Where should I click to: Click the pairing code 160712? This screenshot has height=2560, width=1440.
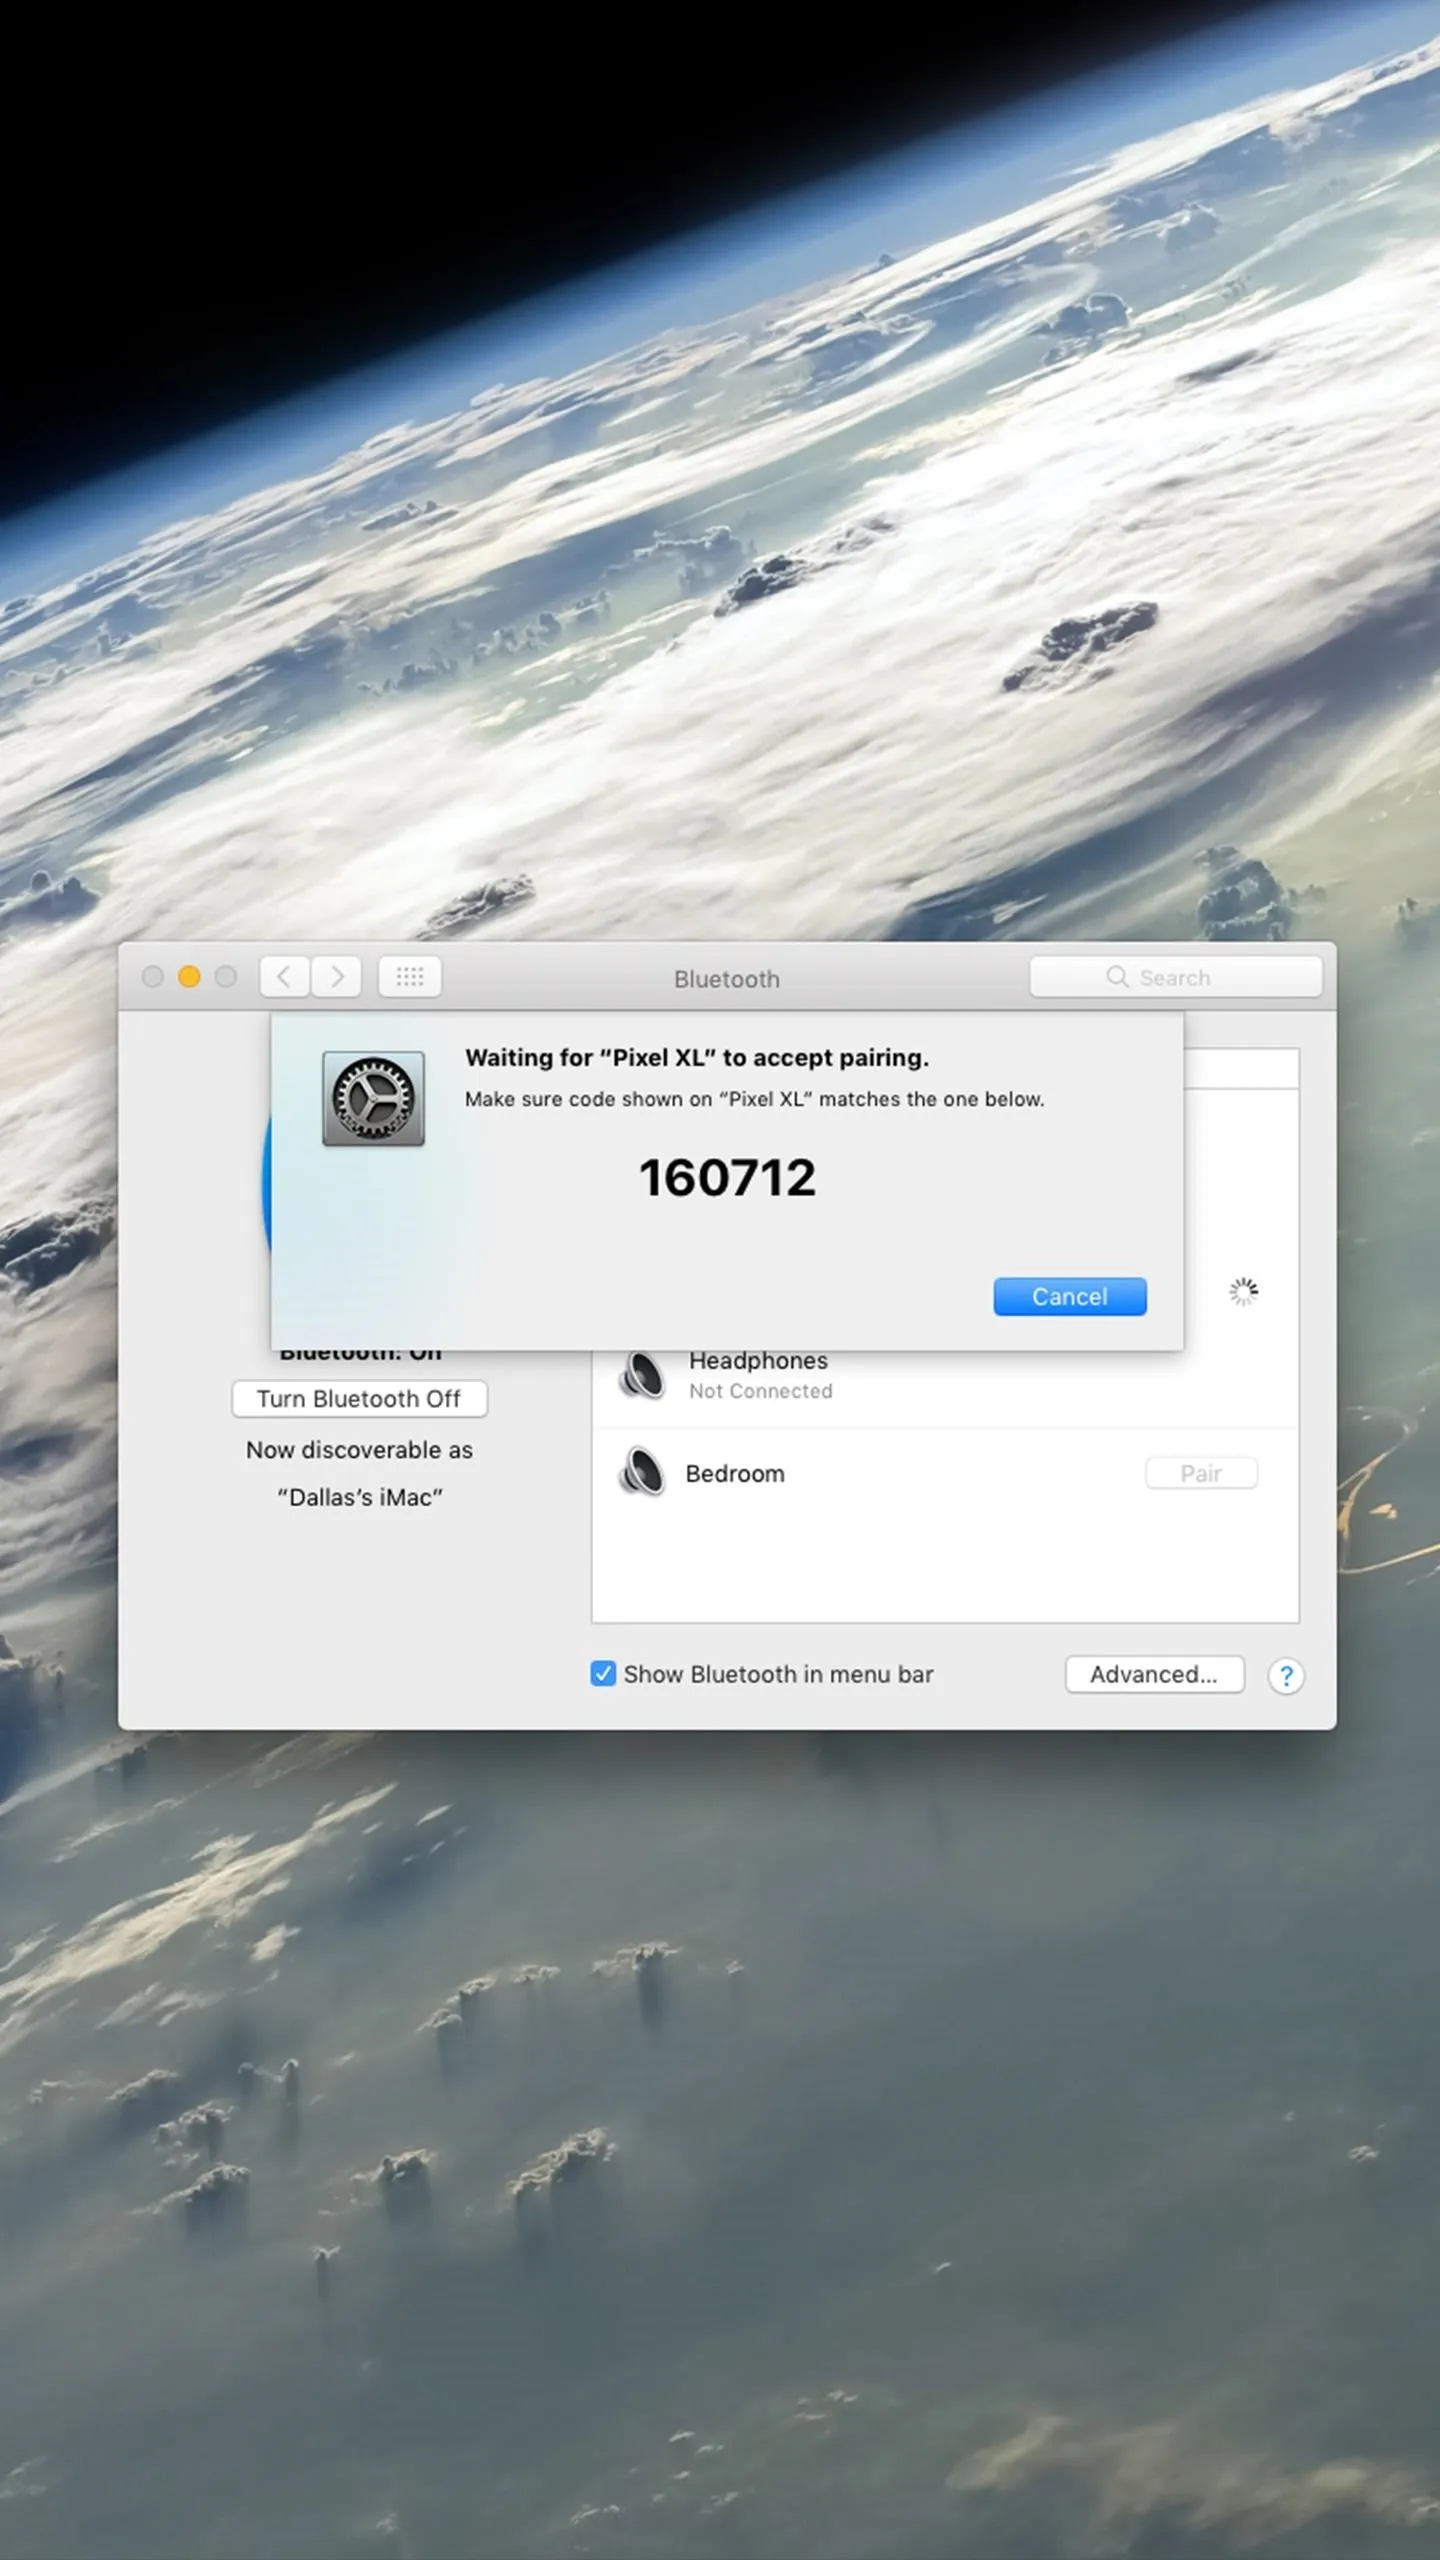(x=727, y=1177)
